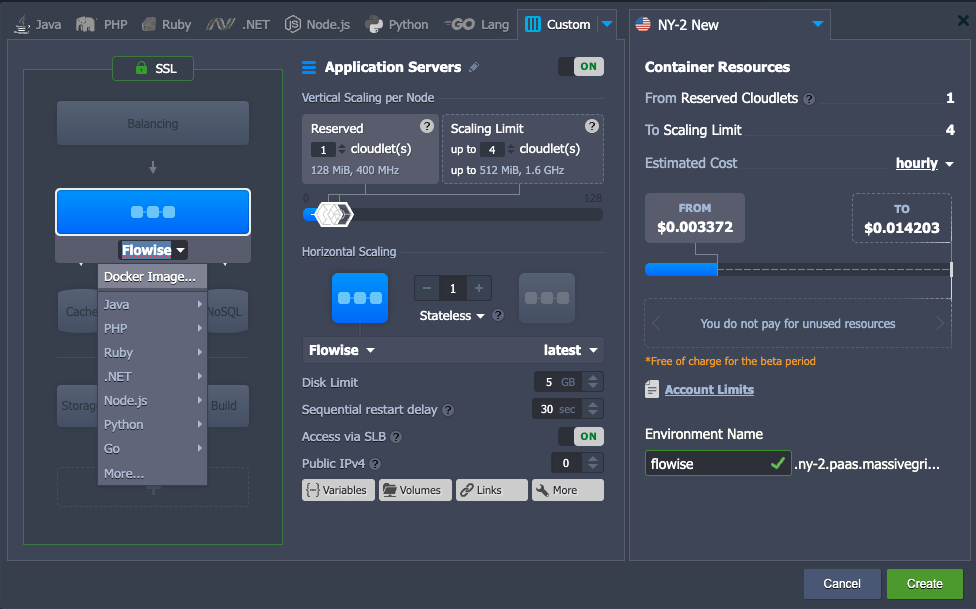Switch to the GO Lang tab
976x609 pixels.
tap(476, 25)
